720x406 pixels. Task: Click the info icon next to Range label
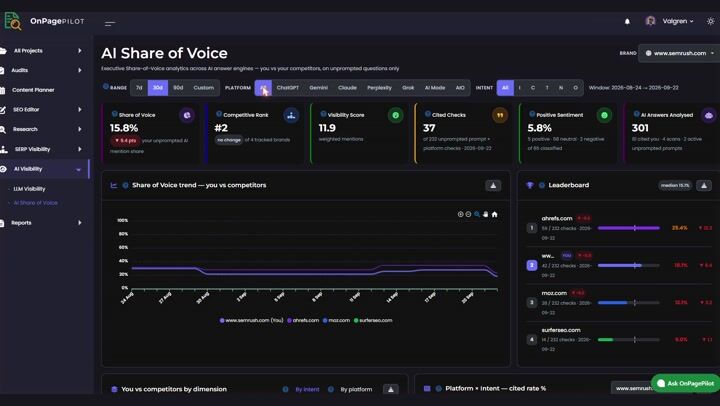(x=106, y=86)
